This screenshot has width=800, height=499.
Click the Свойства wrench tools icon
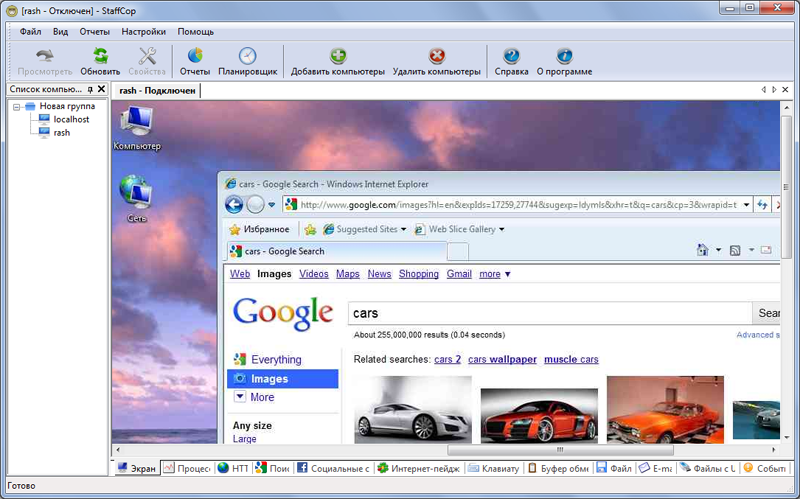point(147,55)
